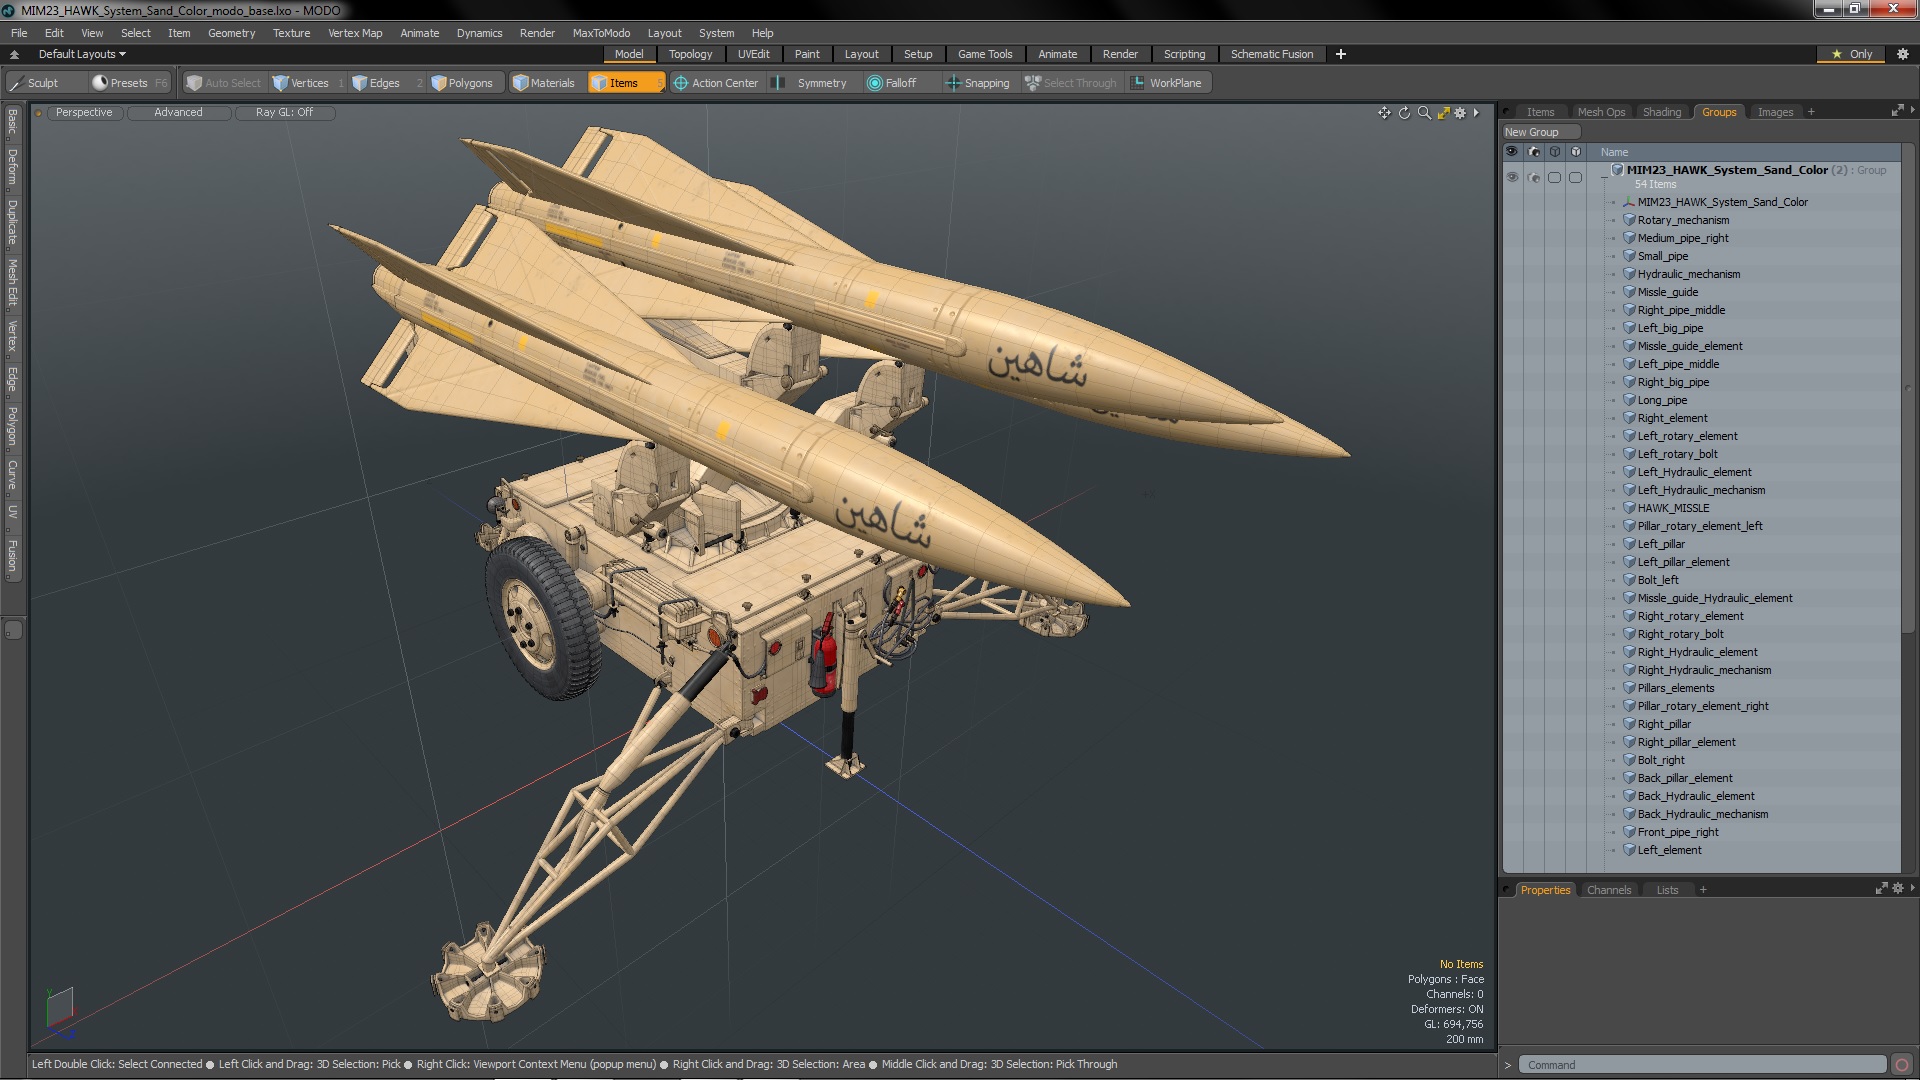
Task: Click the layout settings gear icon
Action: pyautogui.click(x=1902, y=54)
